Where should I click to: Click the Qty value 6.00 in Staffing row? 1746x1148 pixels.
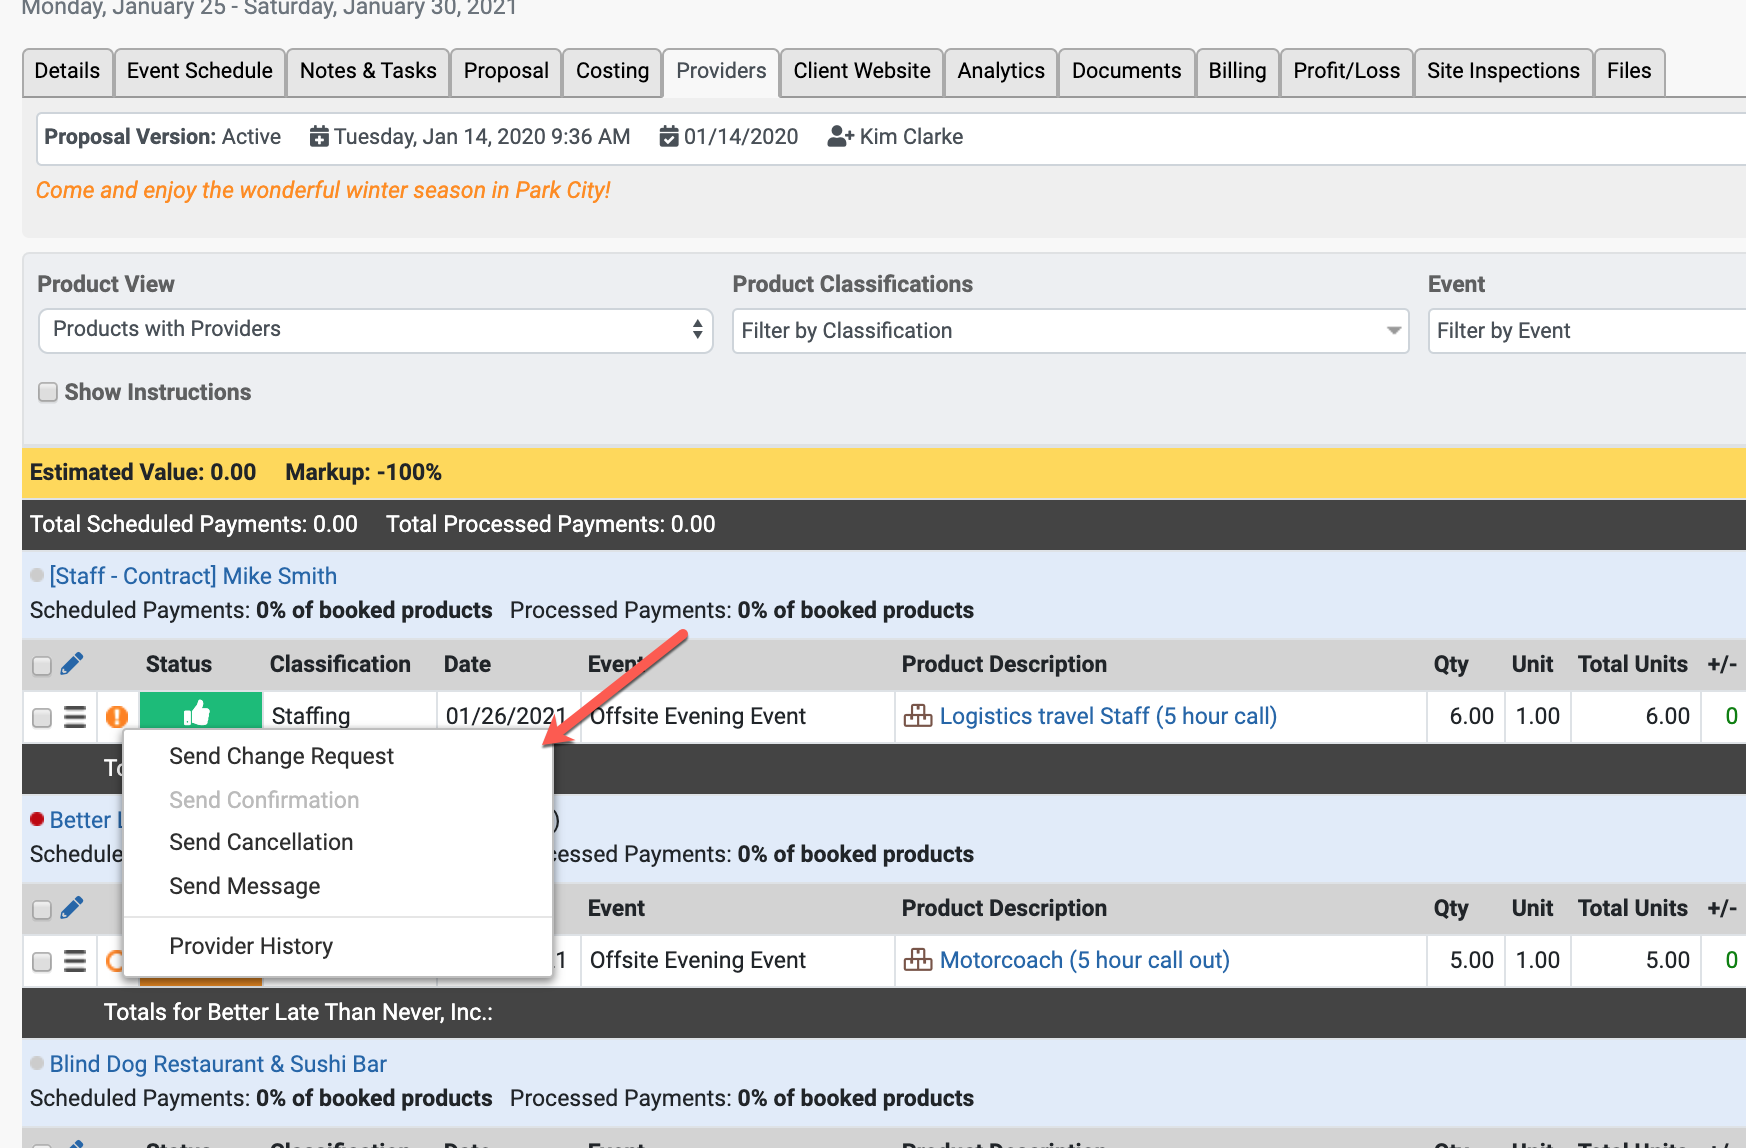(x=1471, y=716)
